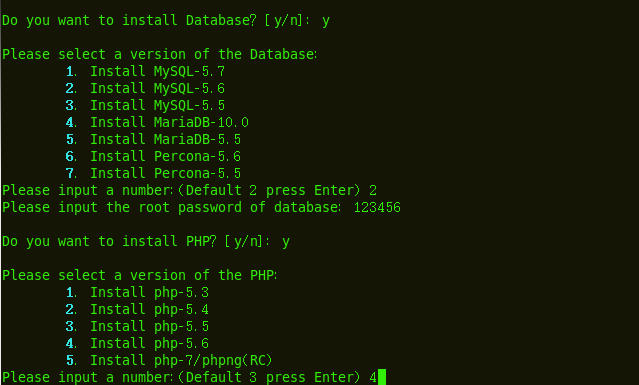The image size is (639, 385).
Task: Click the cyan number 5 beside php-7
Action: (x=70, y=361)
